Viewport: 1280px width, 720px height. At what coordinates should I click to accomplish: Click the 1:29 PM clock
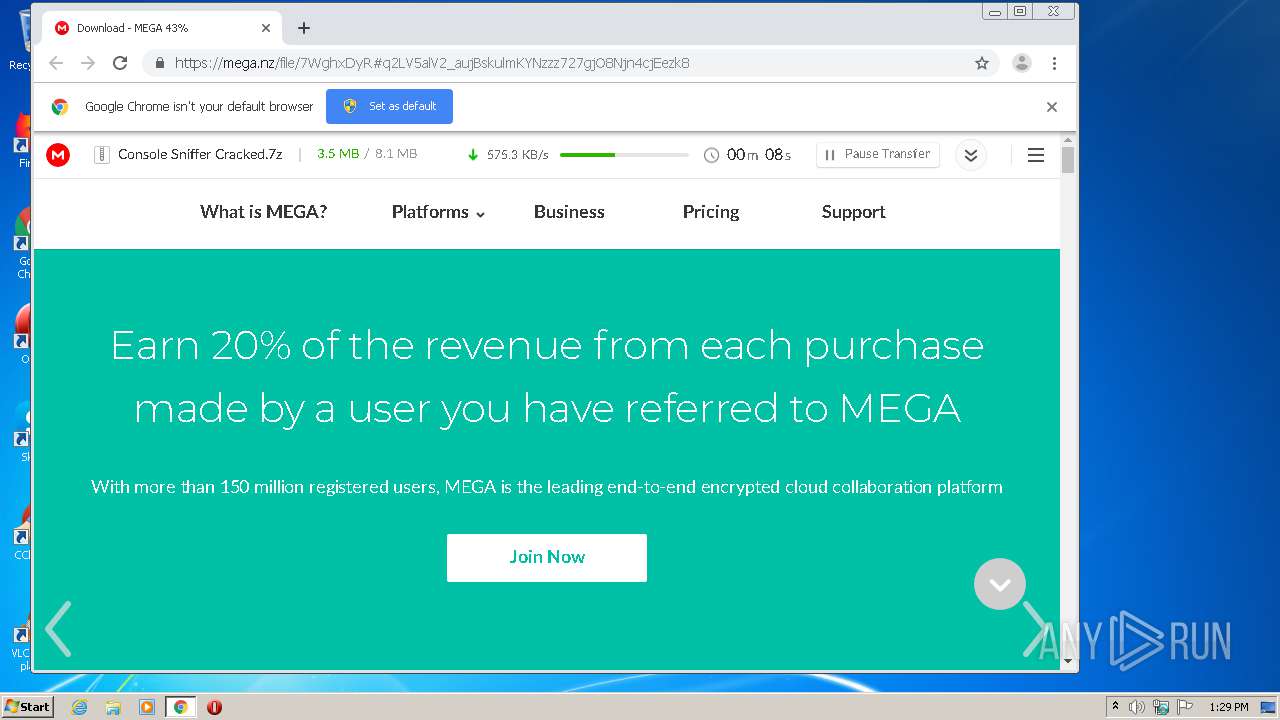point(1228,707)
